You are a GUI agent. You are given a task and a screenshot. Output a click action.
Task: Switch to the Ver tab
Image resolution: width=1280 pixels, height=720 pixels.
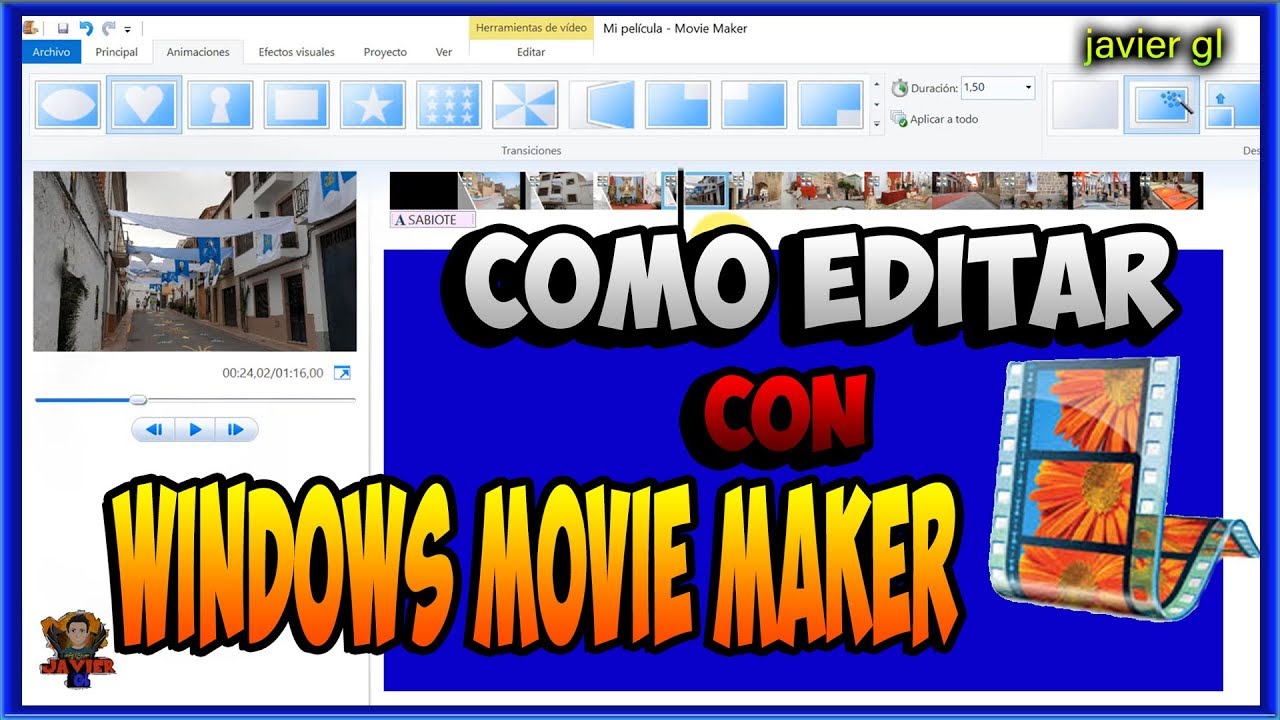coord(444,52)
